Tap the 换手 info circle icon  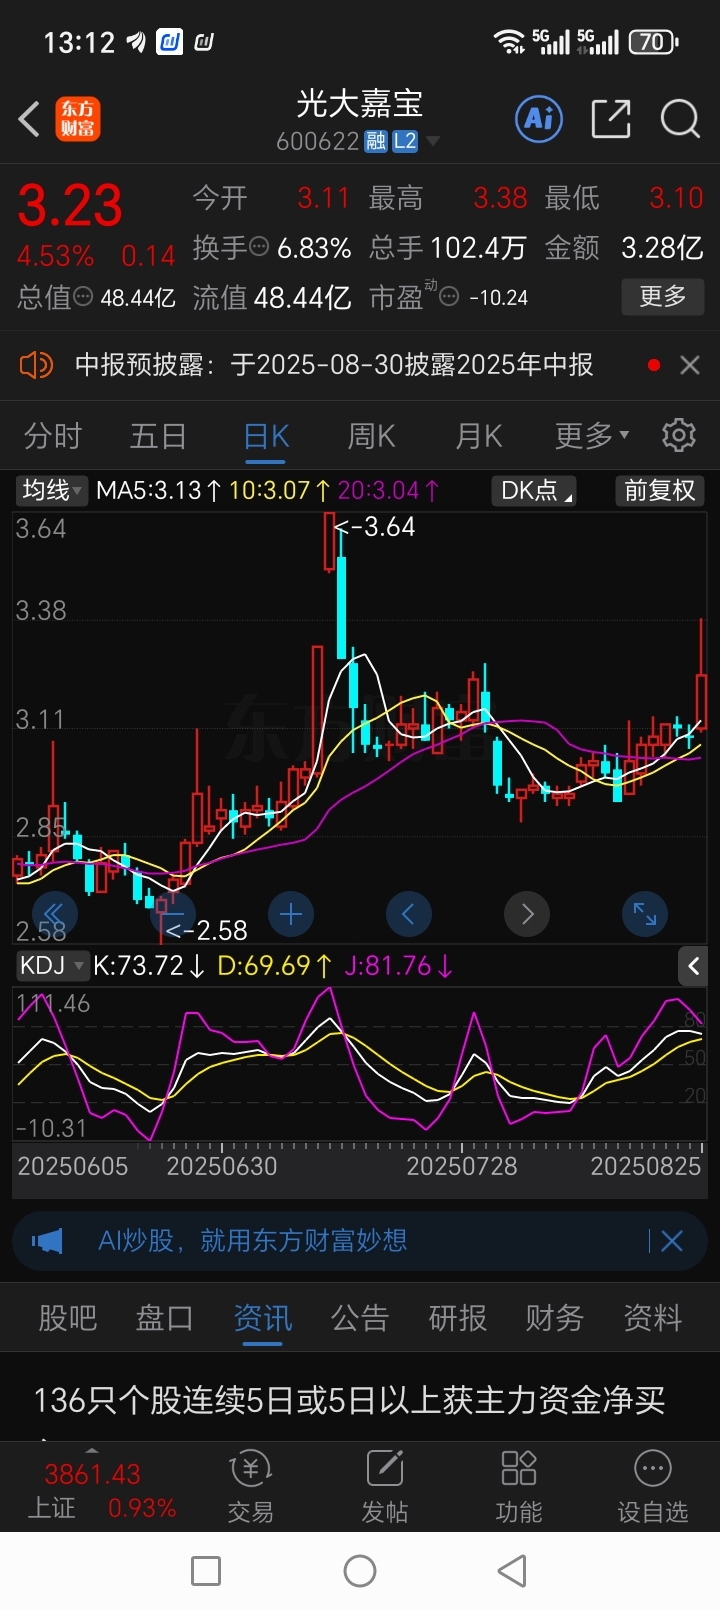click(259, 247)
